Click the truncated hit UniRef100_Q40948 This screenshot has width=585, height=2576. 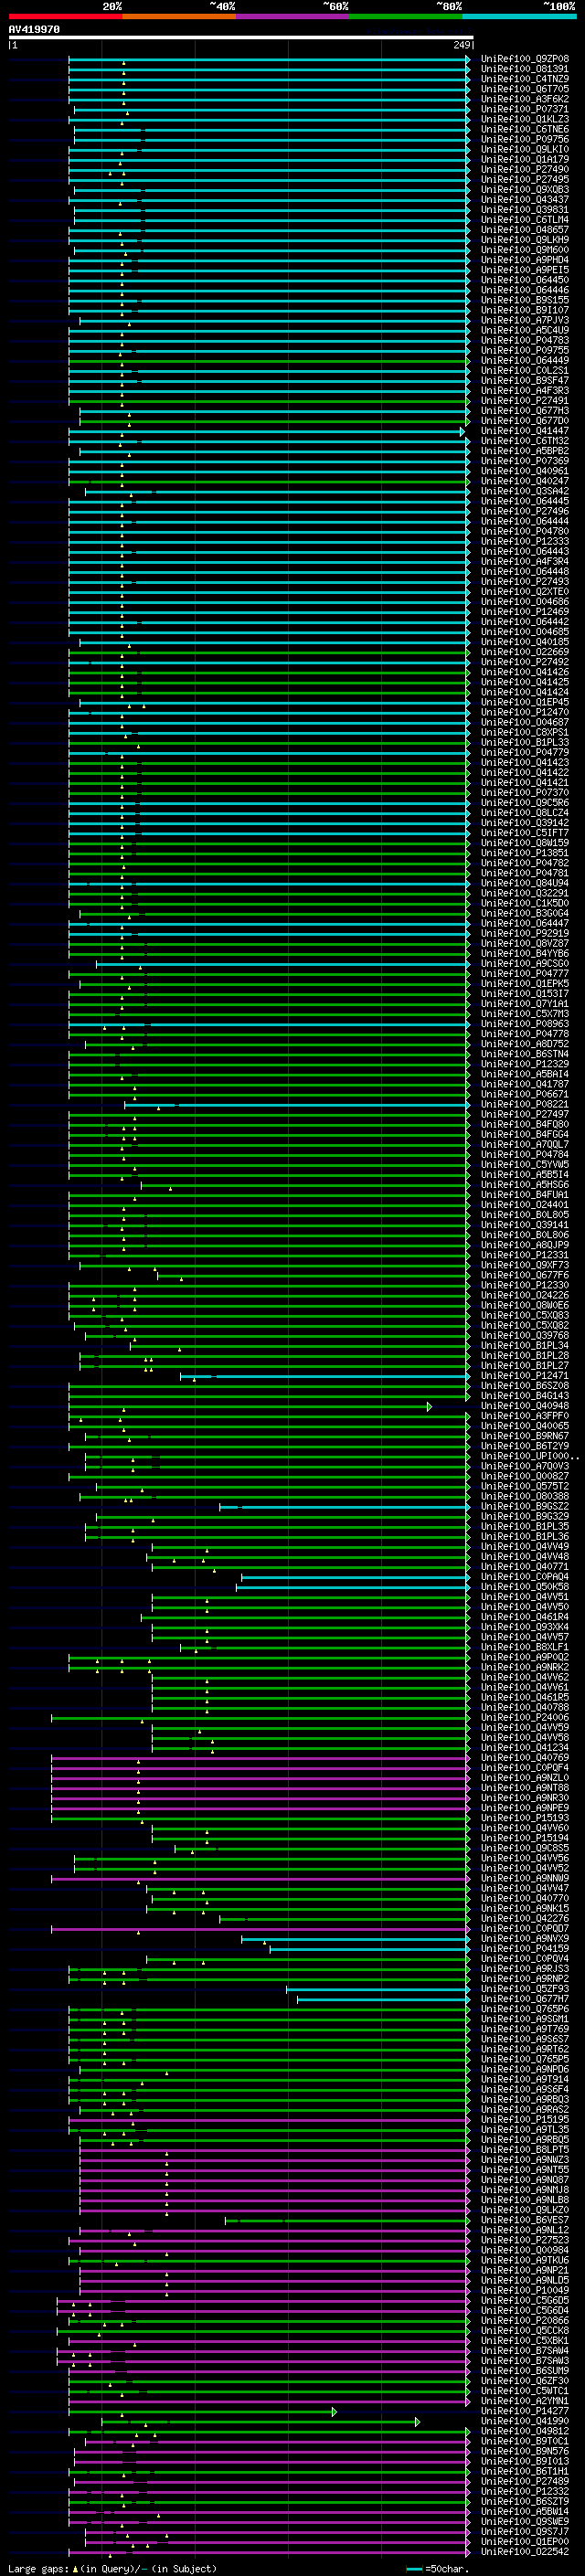525,1405
